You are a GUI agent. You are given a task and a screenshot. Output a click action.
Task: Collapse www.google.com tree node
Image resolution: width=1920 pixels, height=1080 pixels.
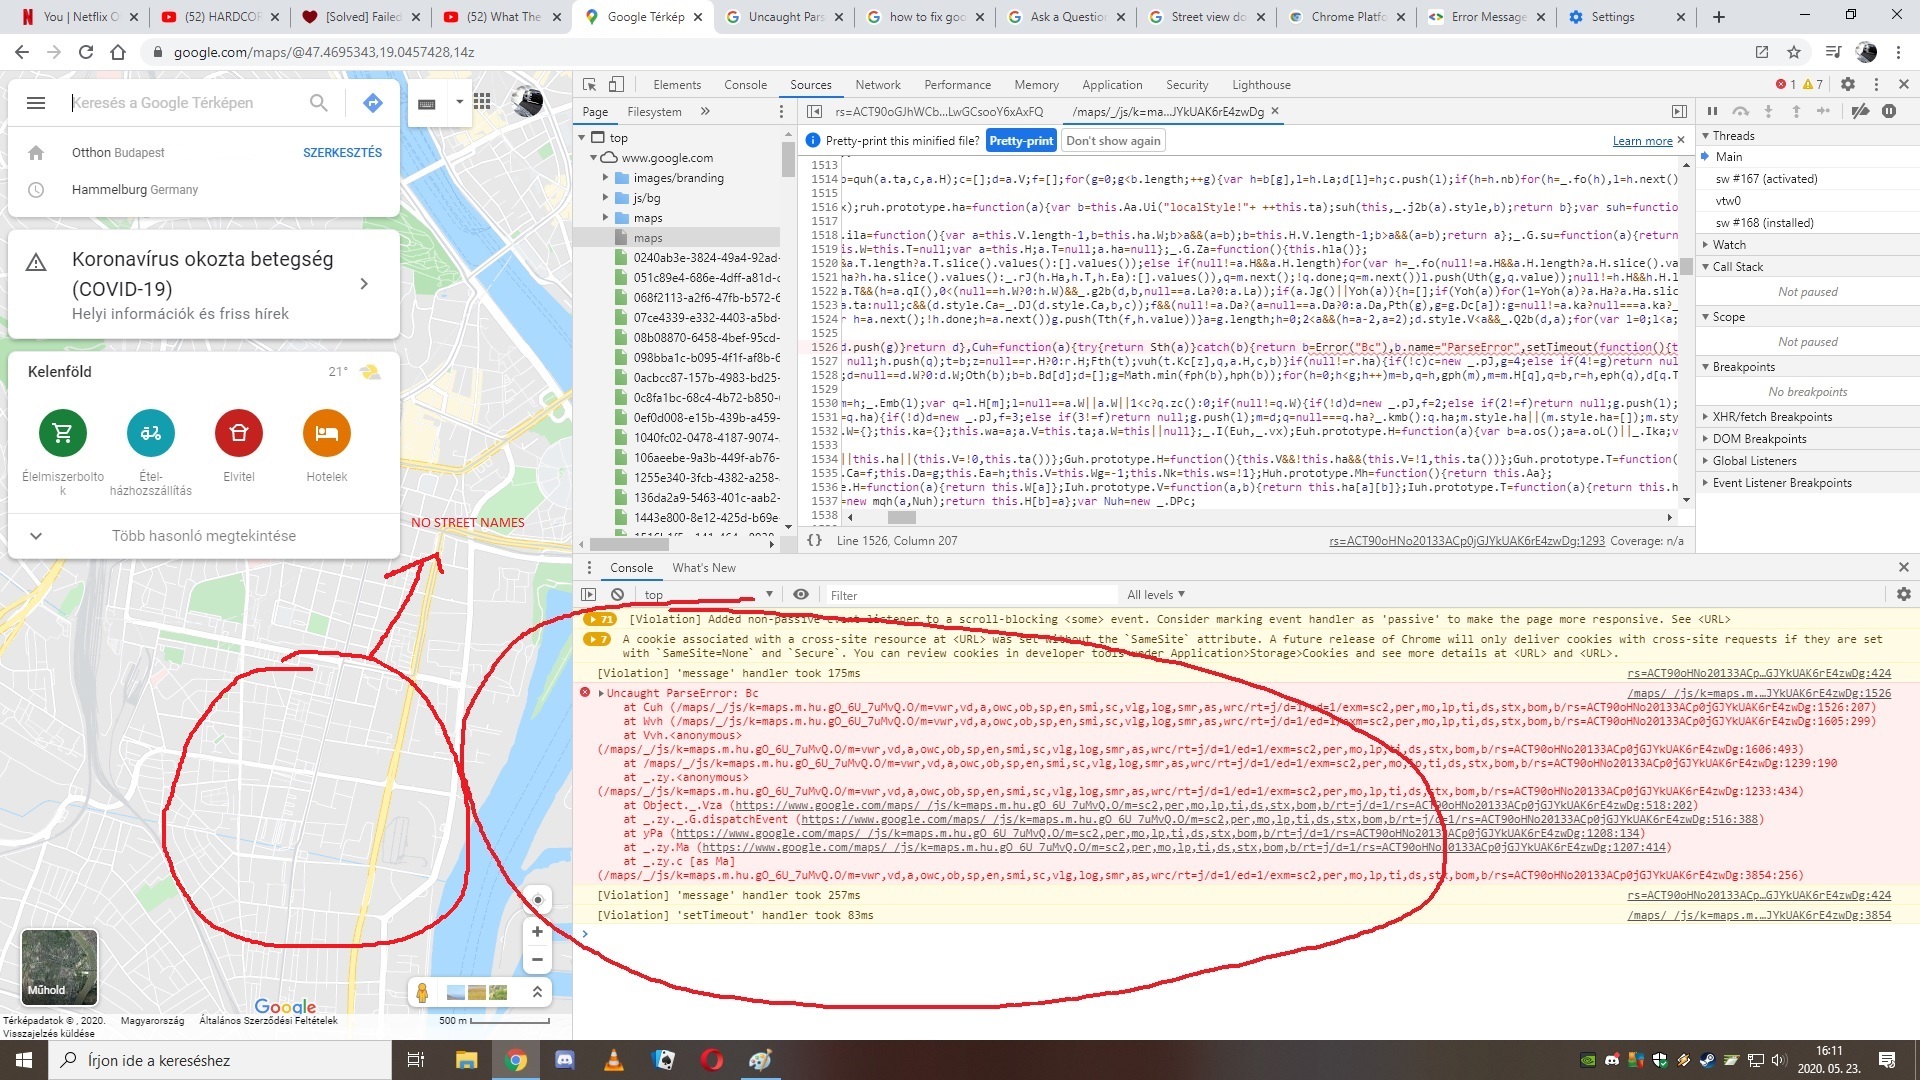(593, 158)
